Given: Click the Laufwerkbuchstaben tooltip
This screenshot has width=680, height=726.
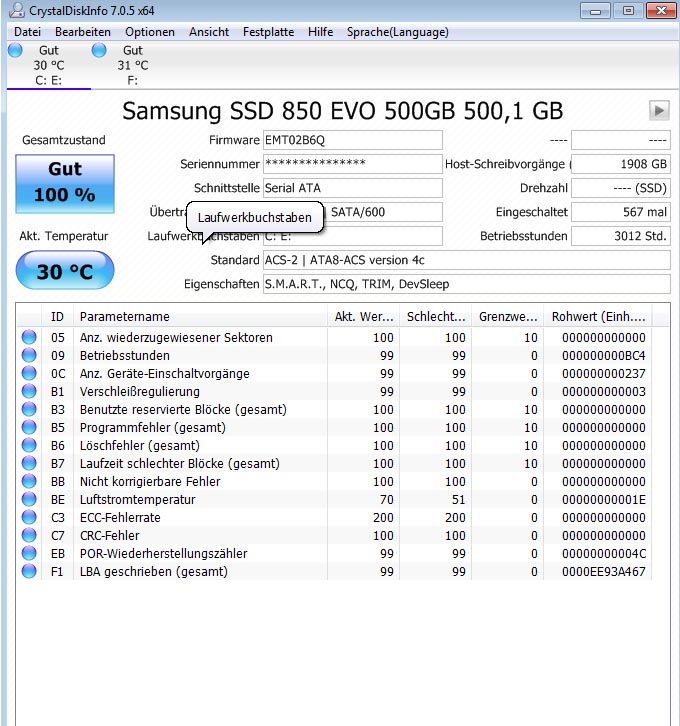Looking at the screenshot, I should point(255,217).
